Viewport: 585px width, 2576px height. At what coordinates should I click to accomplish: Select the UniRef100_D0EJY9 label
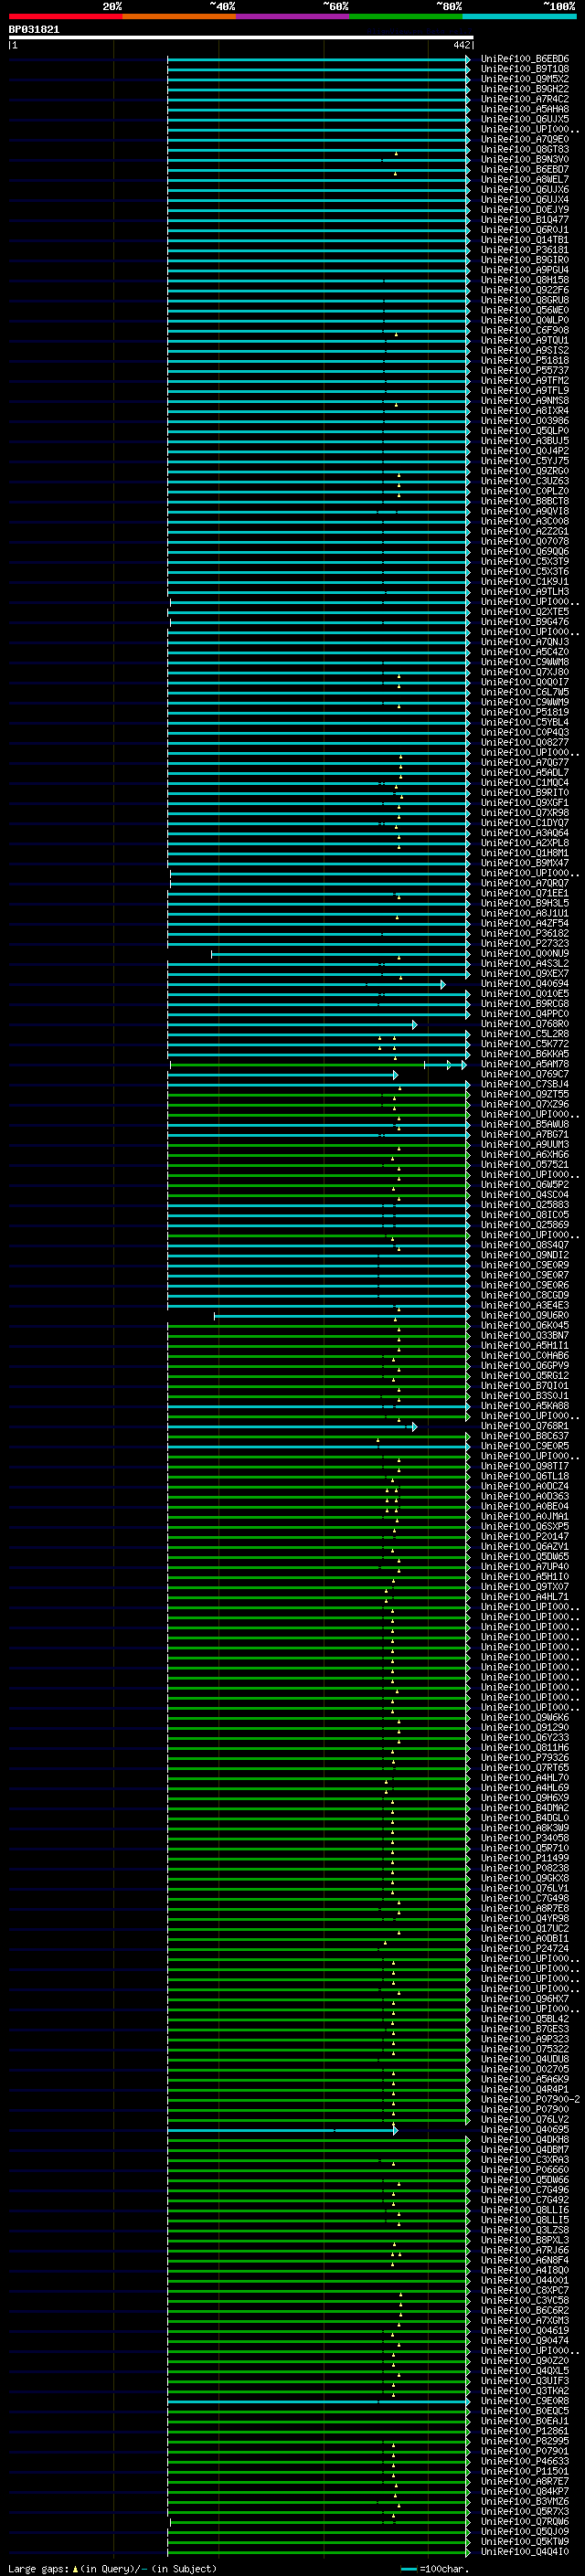click(x=525, y=210)
